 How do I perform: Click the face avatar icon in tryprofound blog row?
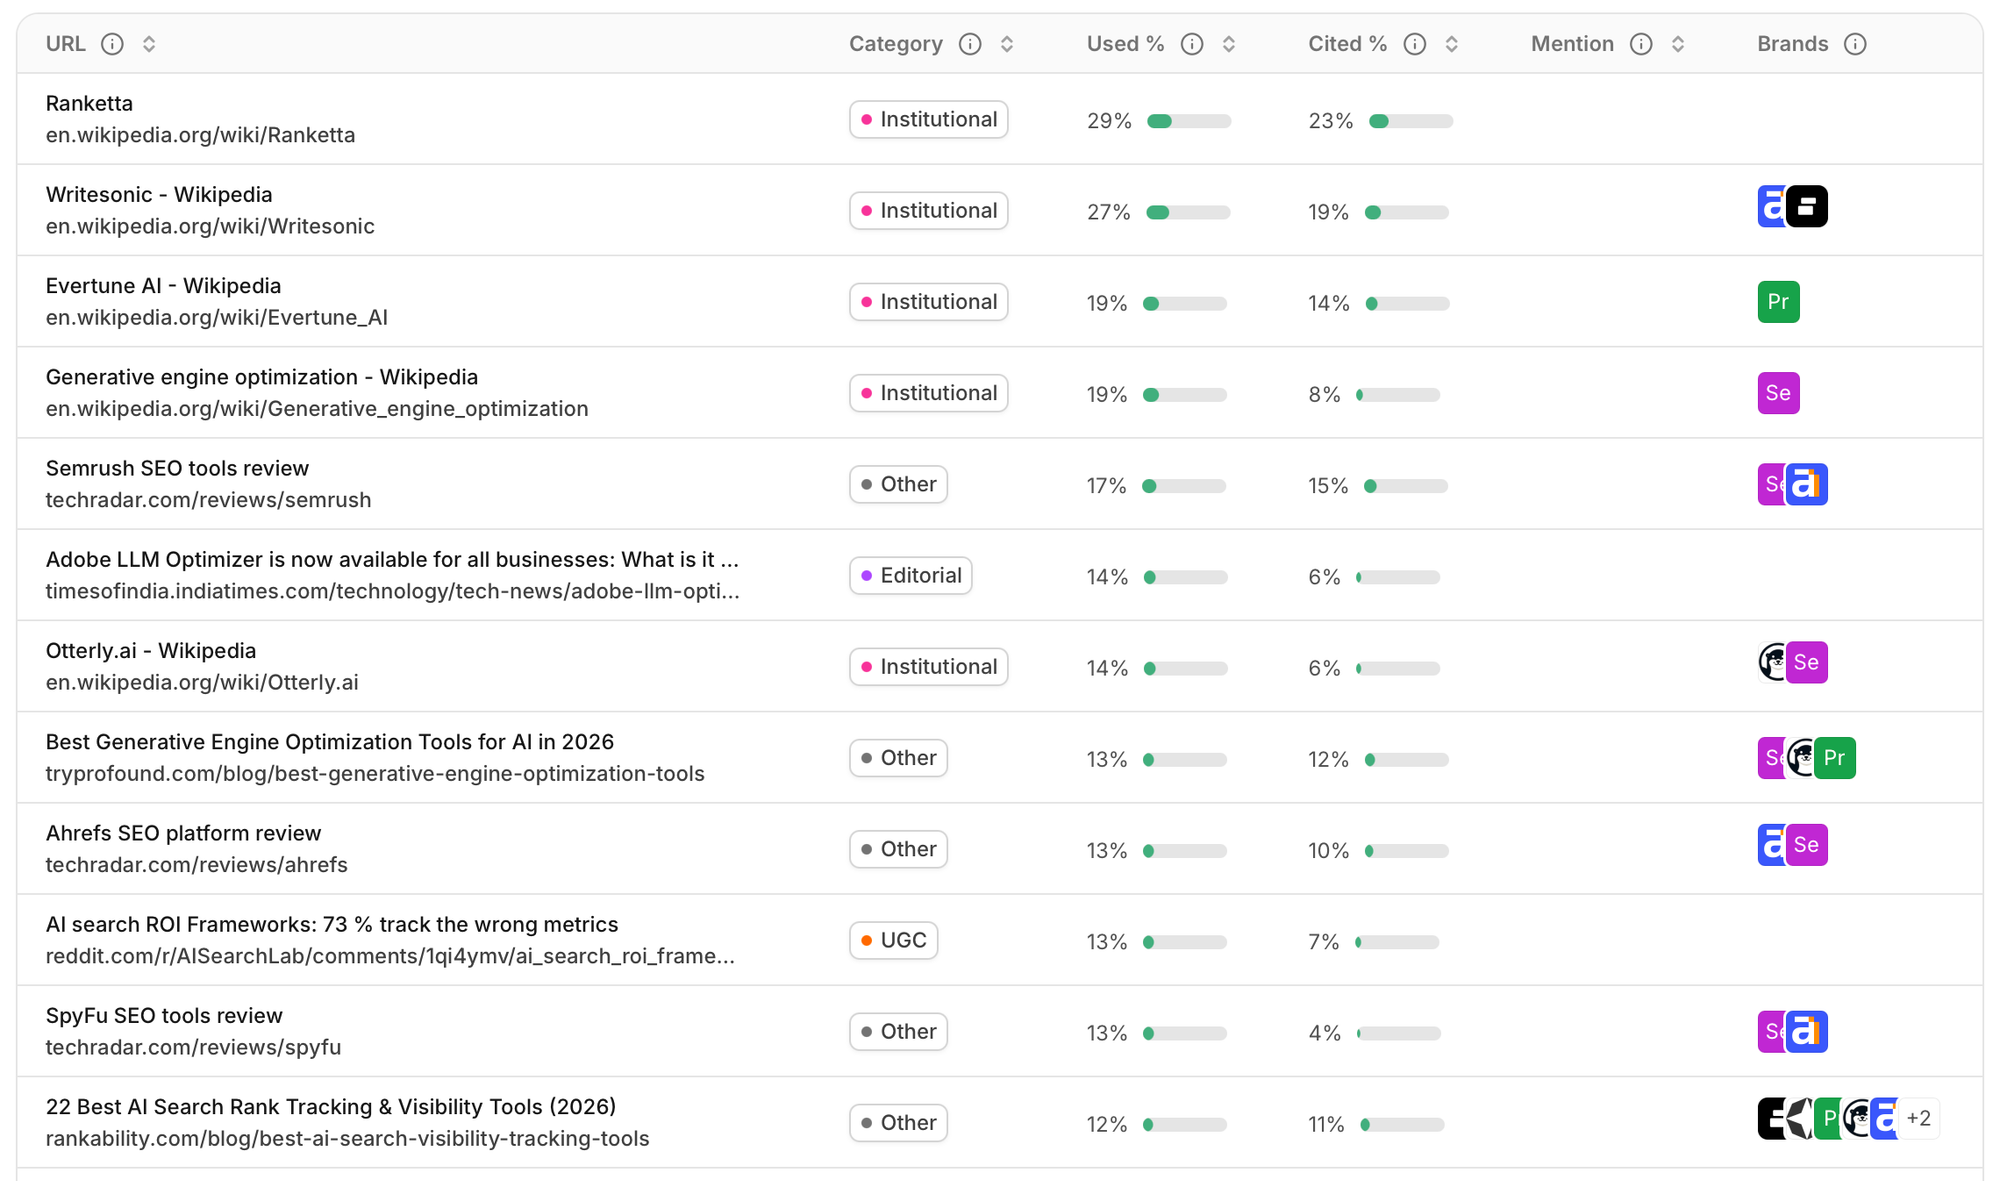tap(1800, 758)
